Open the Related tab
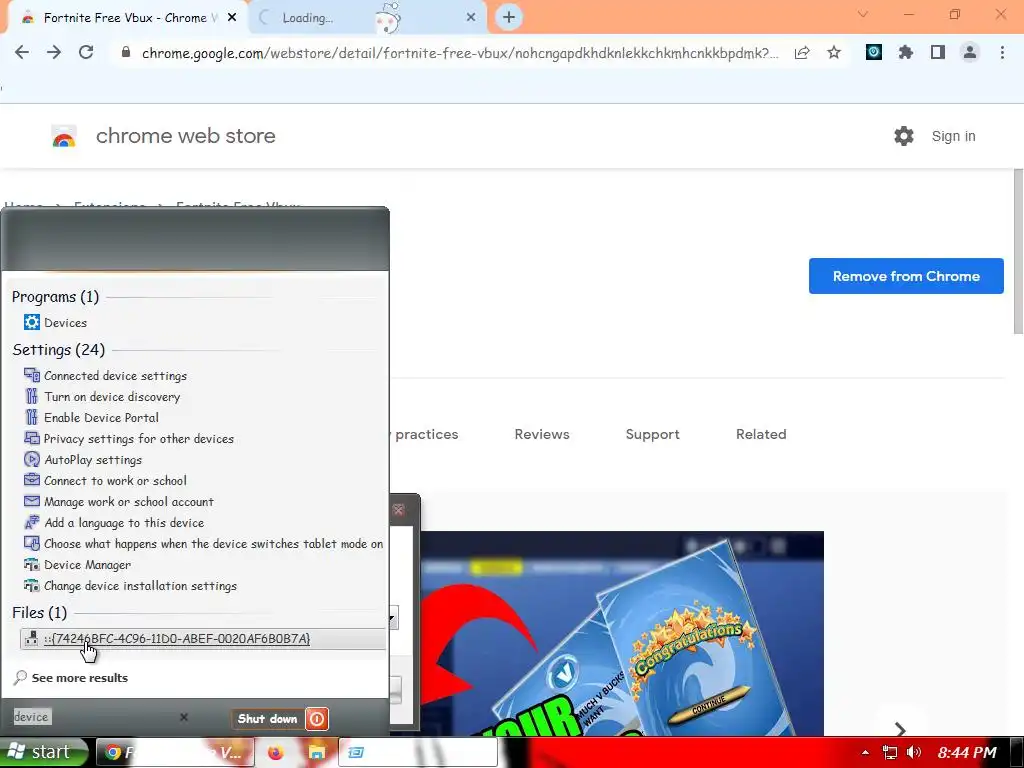 tap(761, 434)
